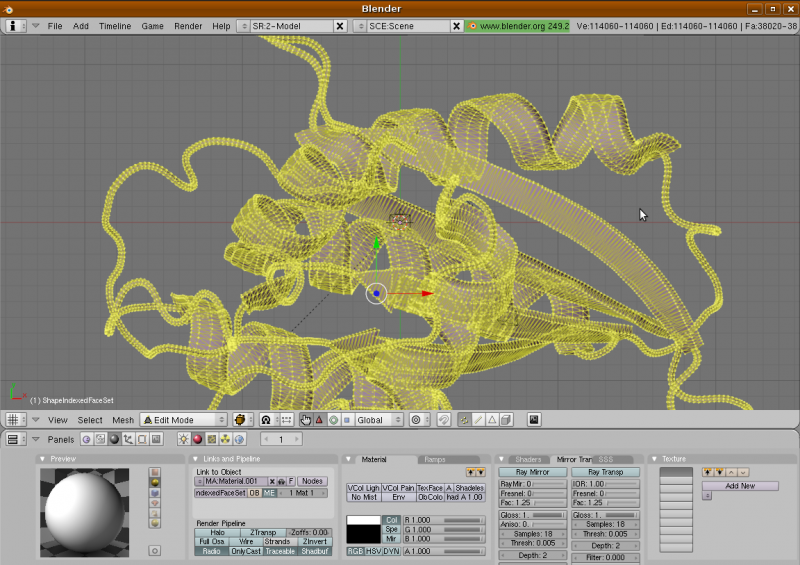
Task: Toggle the Wire render option
Action: [x=247, y=541]
